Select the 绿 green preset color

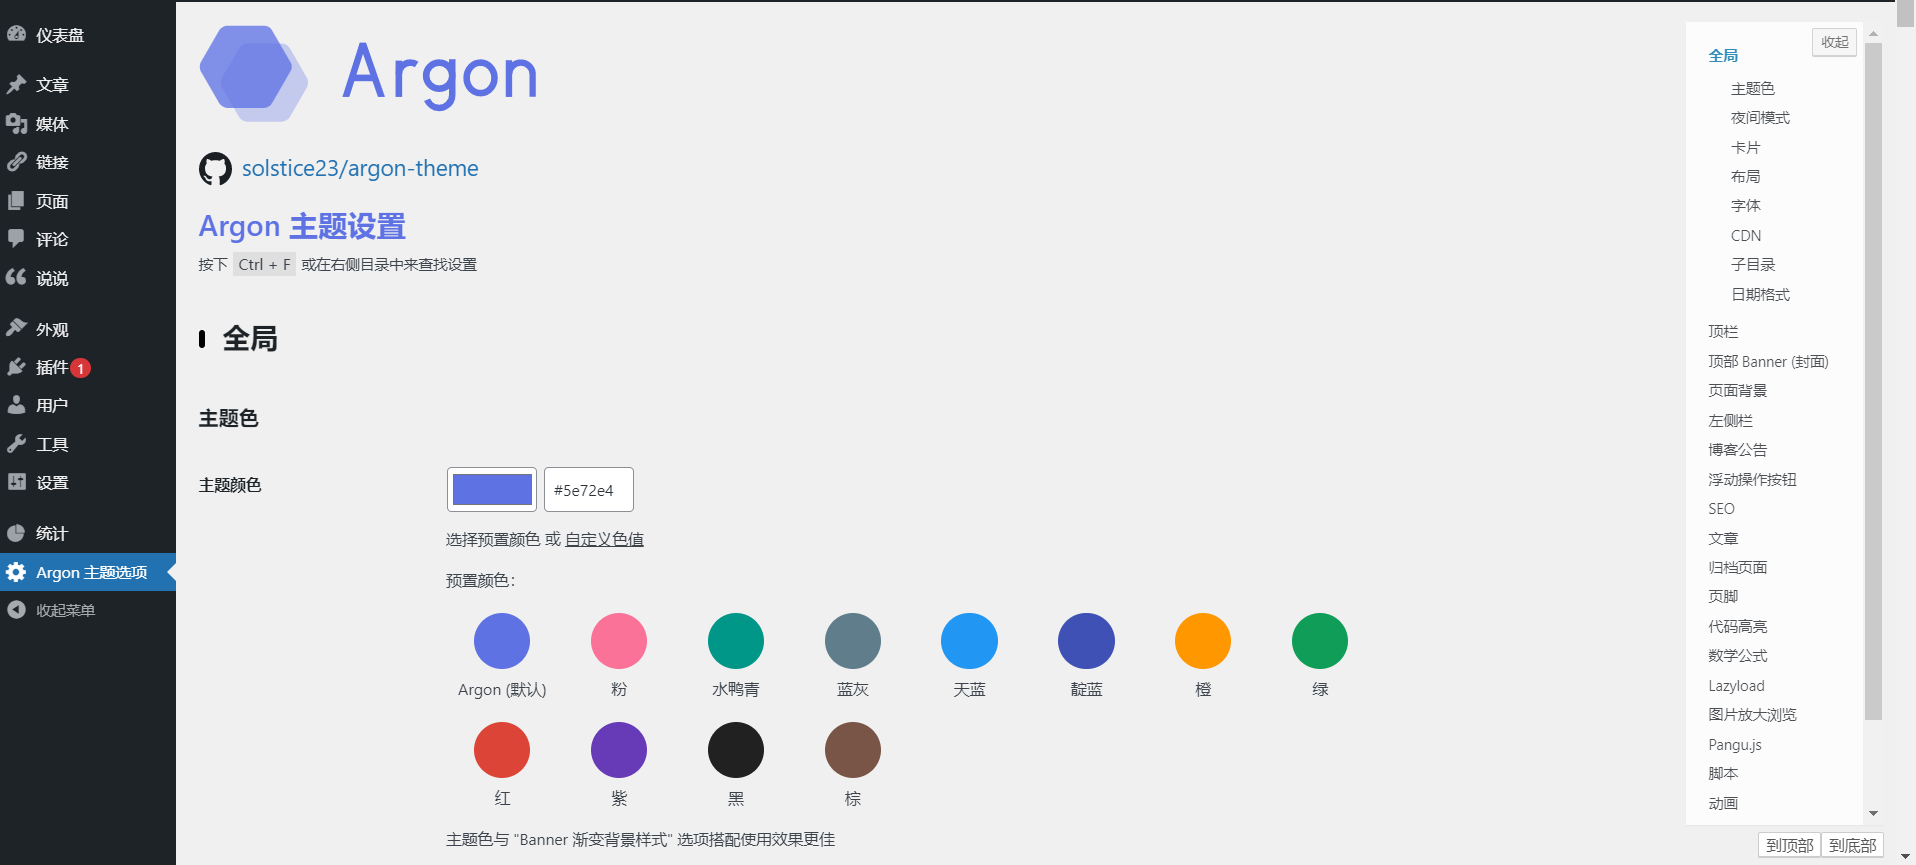(x=1320, y=641)
